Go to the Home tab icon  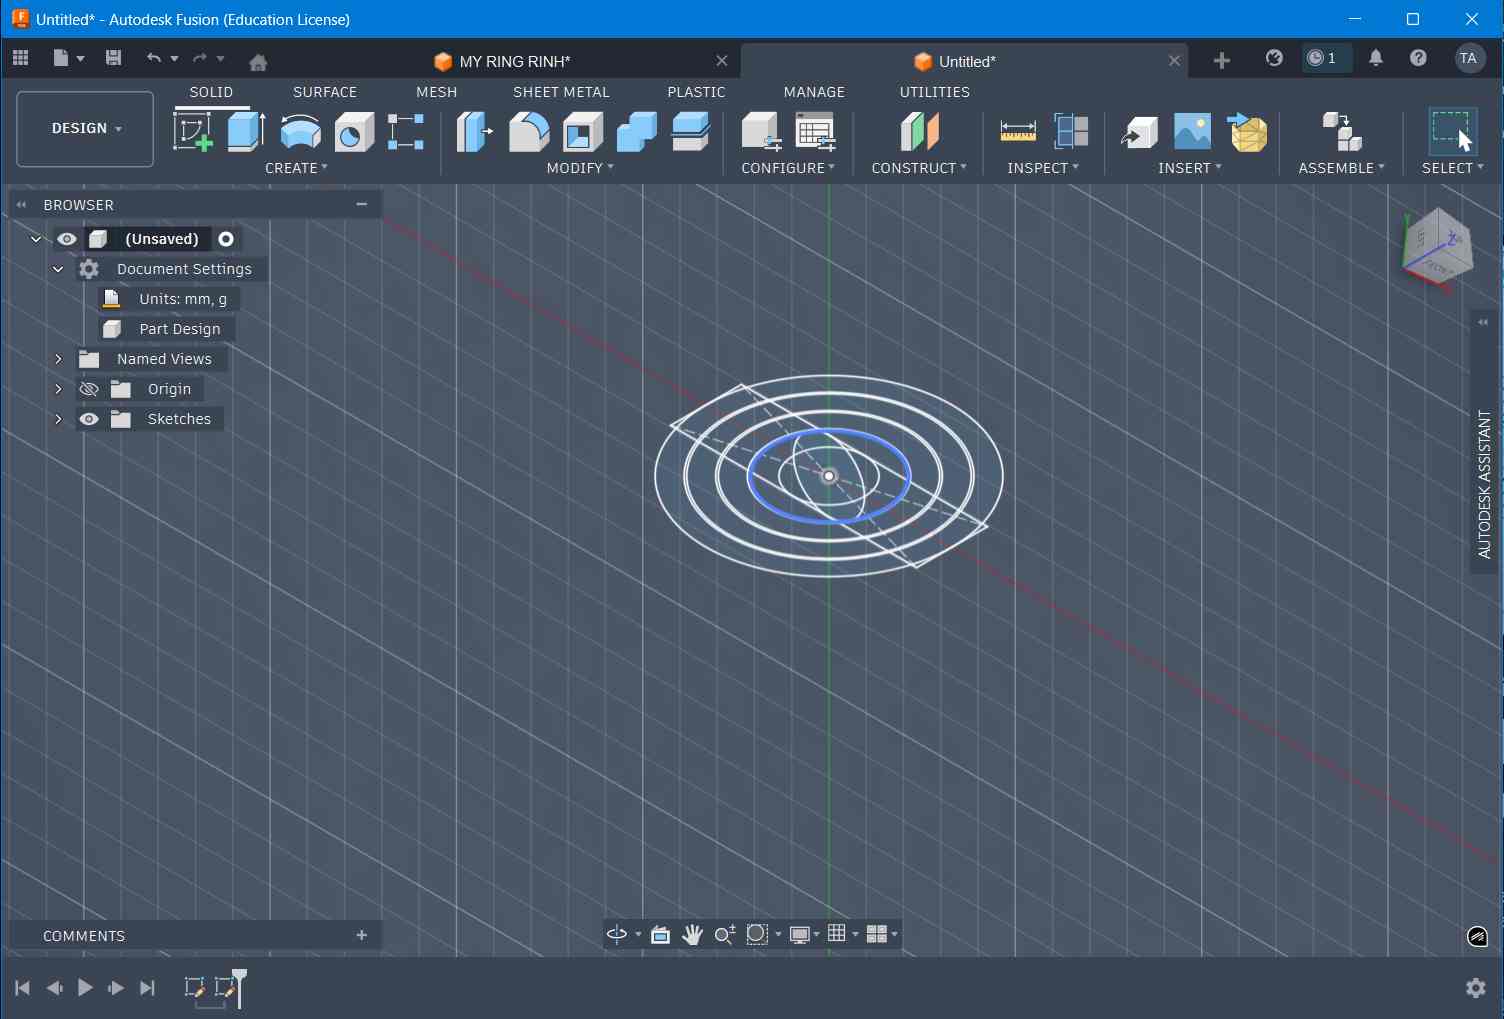click(x=258, y=62)
